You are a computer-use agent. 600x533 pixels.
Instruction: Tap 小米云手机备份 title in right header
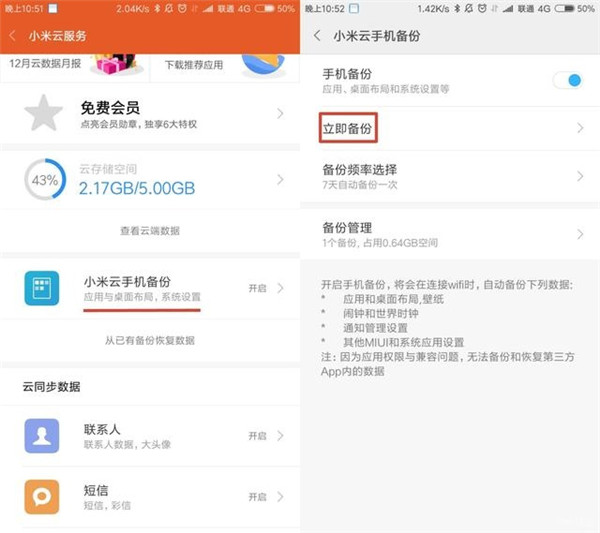coord(377,36)
